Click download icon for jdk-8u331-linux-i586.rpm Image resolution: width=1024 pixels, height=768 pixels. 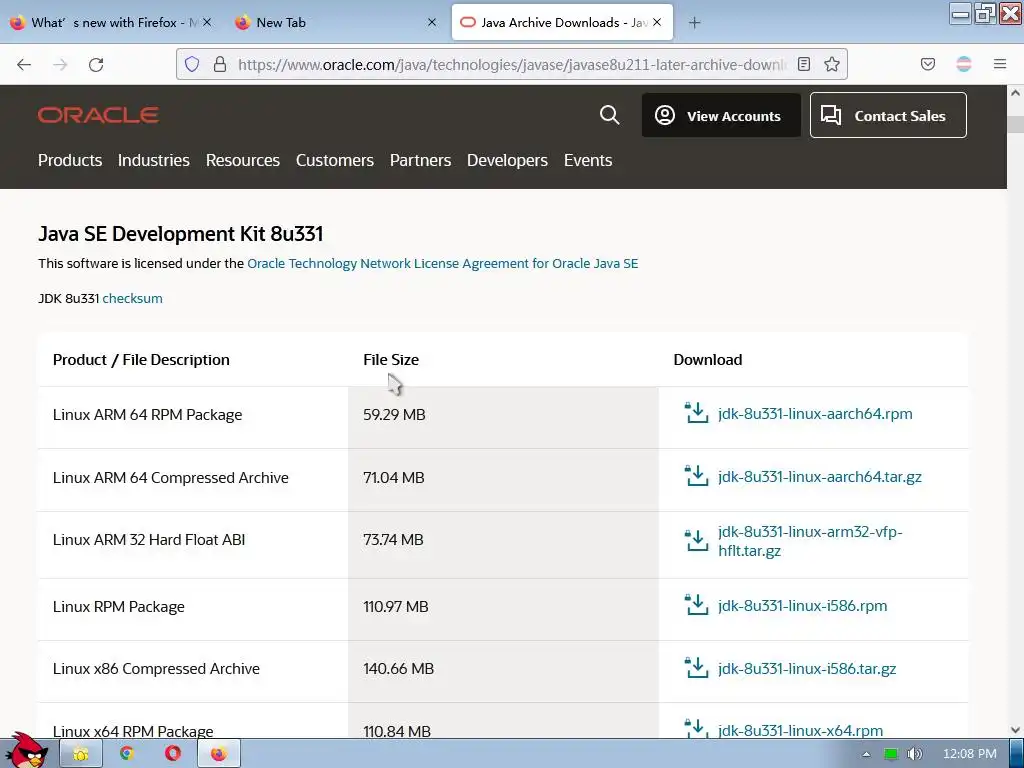tap(696, 605)
